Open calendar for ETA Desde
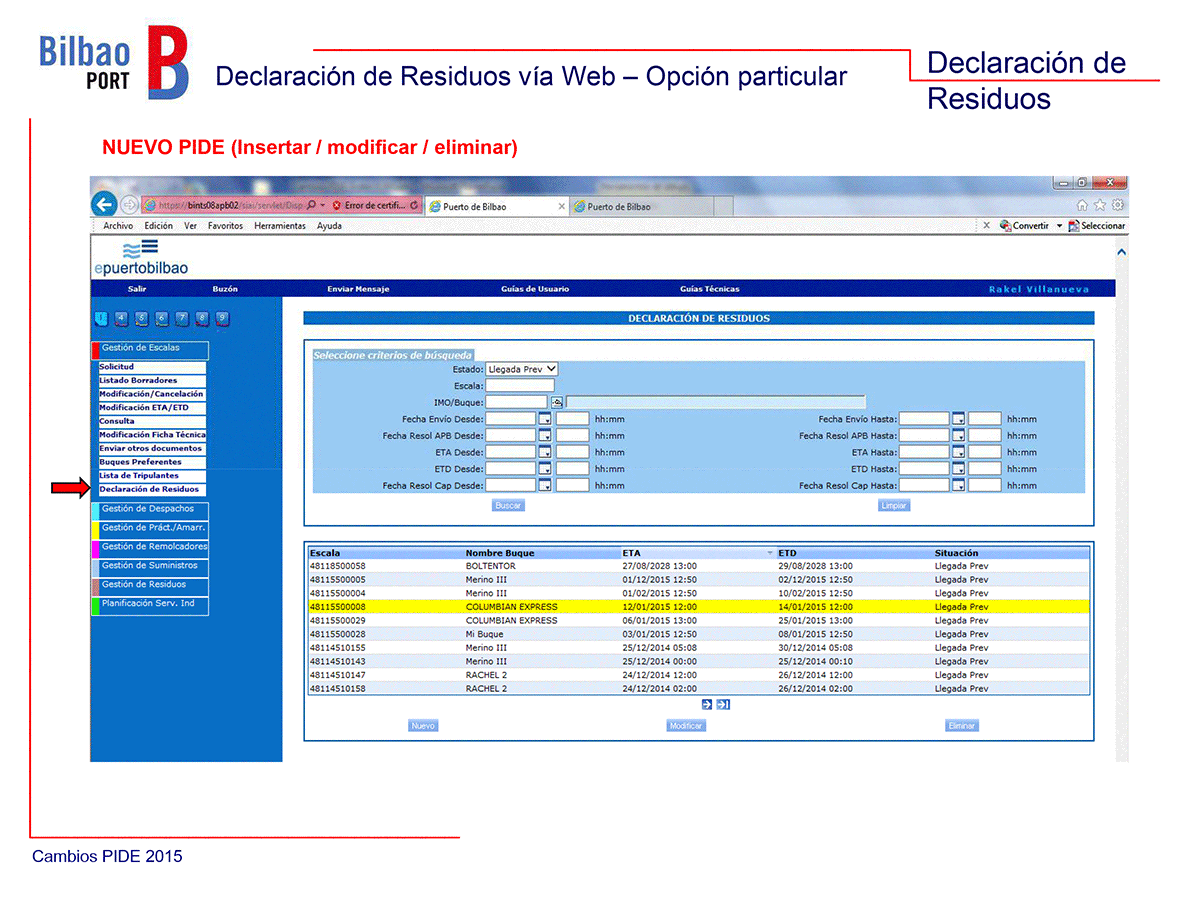Screen dimensions: 1200x900 [x=545, y=452]
